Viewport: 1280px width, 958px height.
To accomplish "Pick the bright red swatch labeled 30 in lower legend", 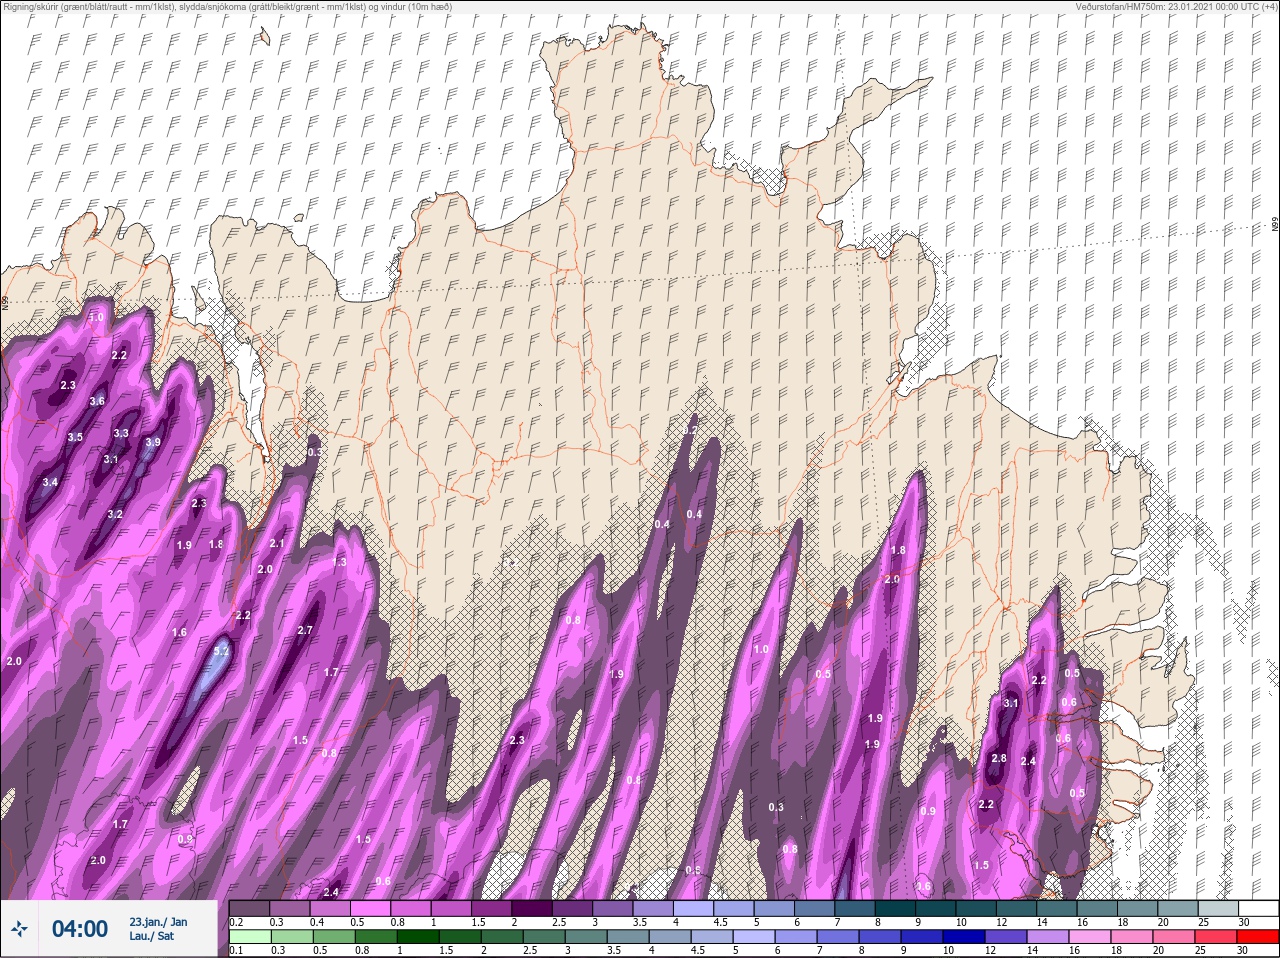I will tap(1257, 937).
